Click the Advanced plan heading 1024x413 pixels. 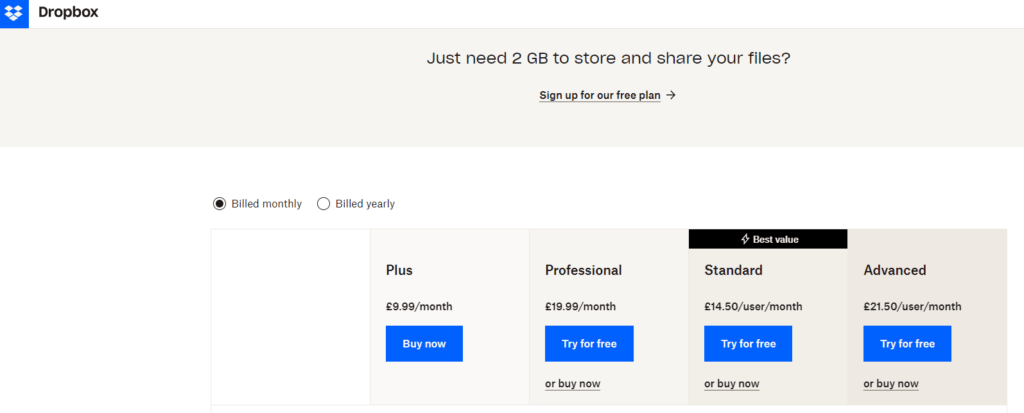[x=895, y=270]
